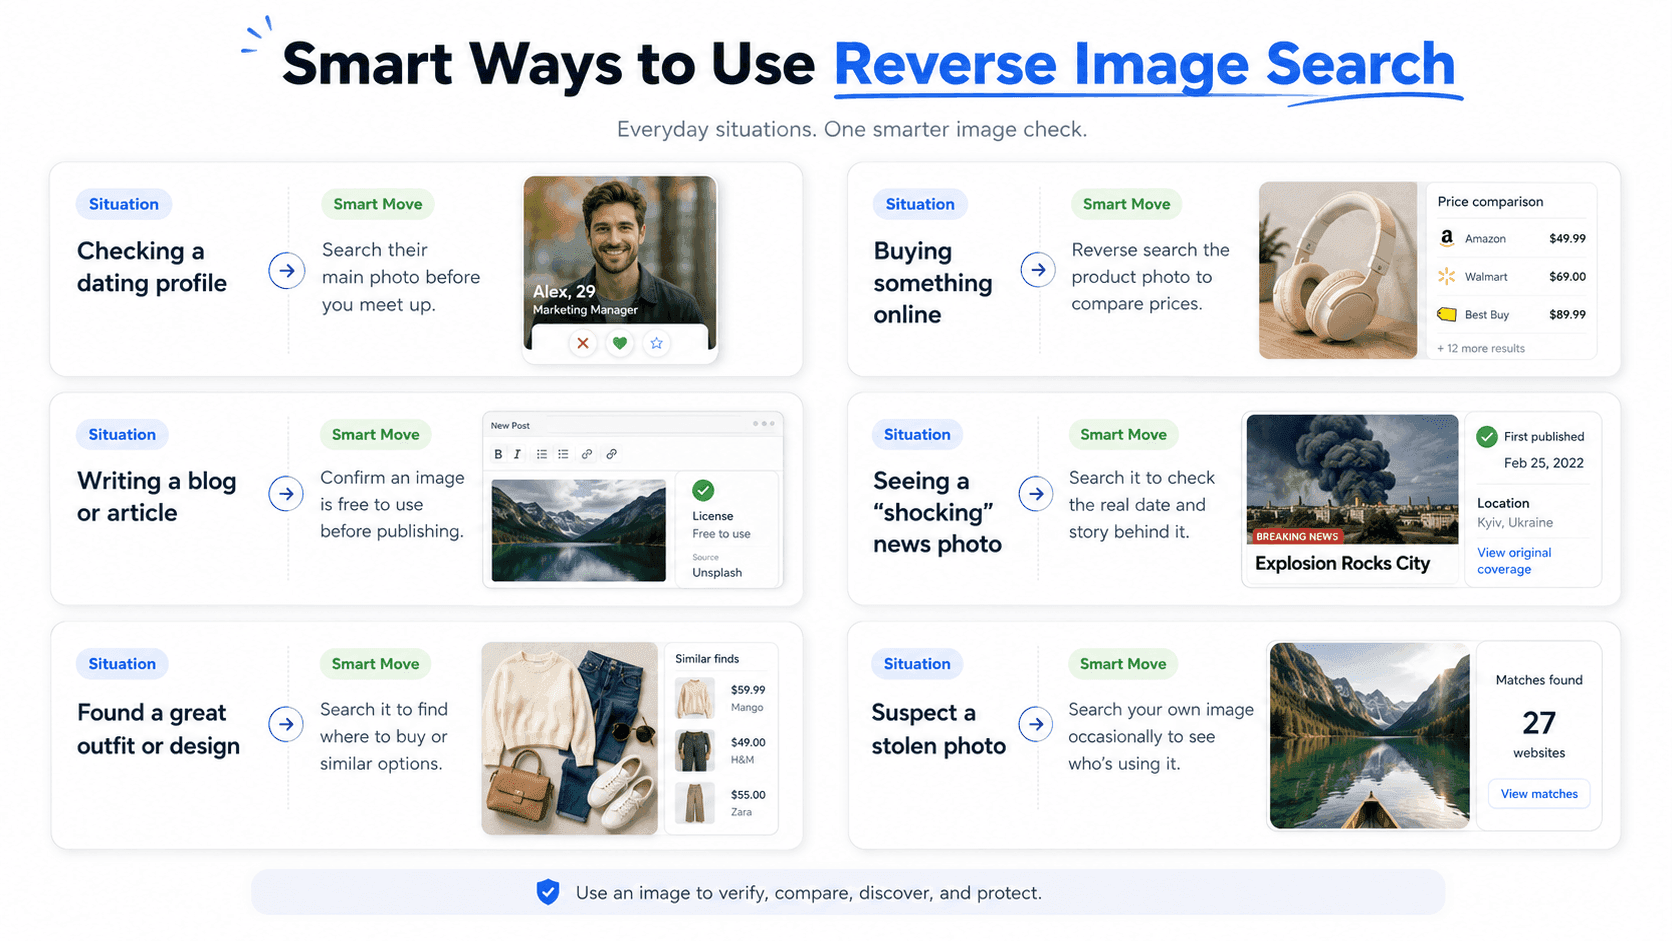This screenshot has height=941, width=1672.
Task: Click the Kyiv, Ukraine location text
Action: tap(1515, 522)
